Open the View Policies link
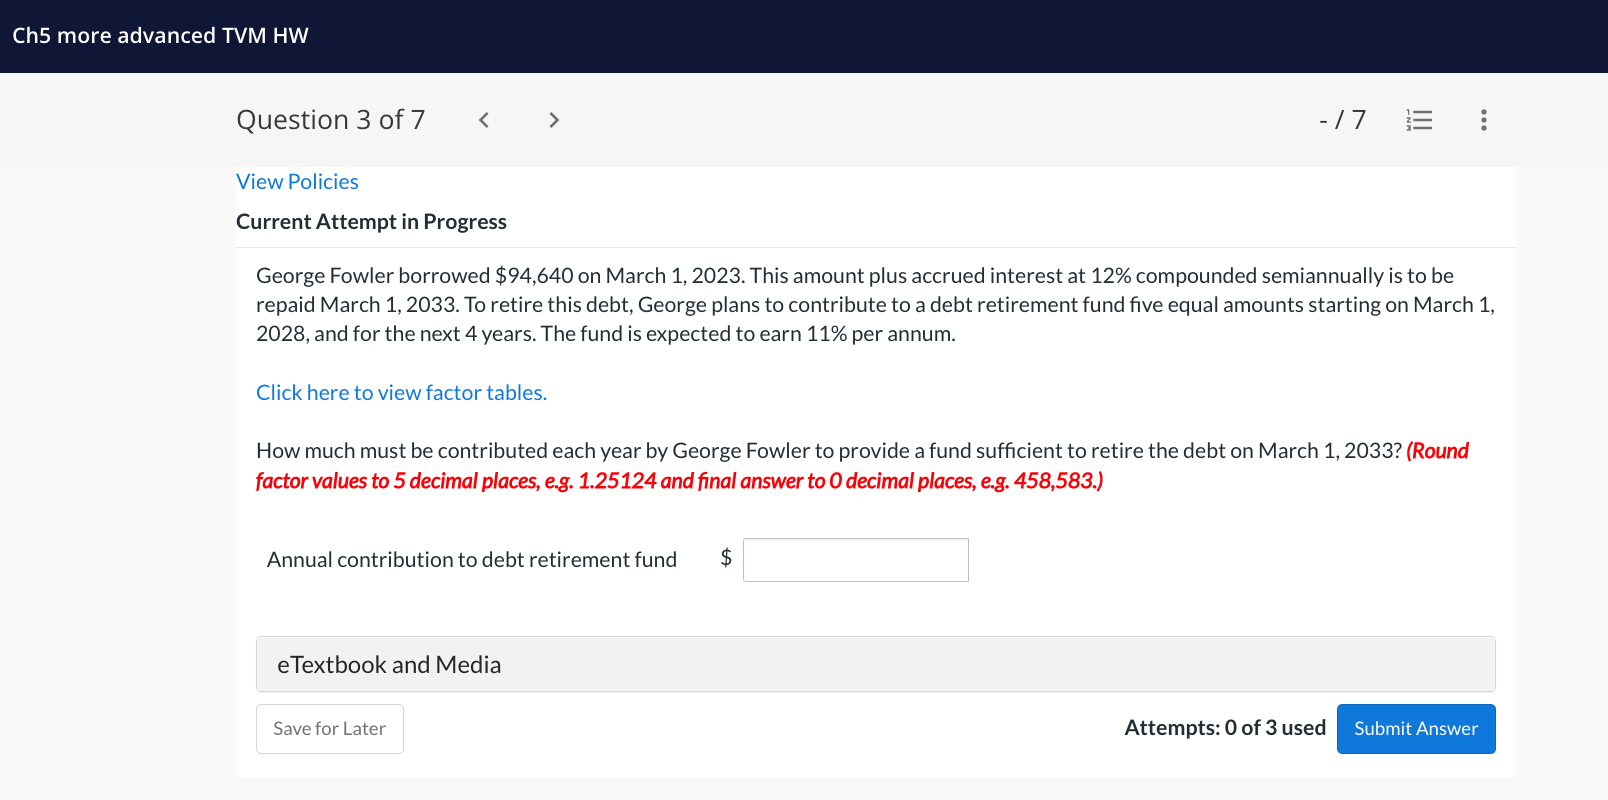 [297, 182]
